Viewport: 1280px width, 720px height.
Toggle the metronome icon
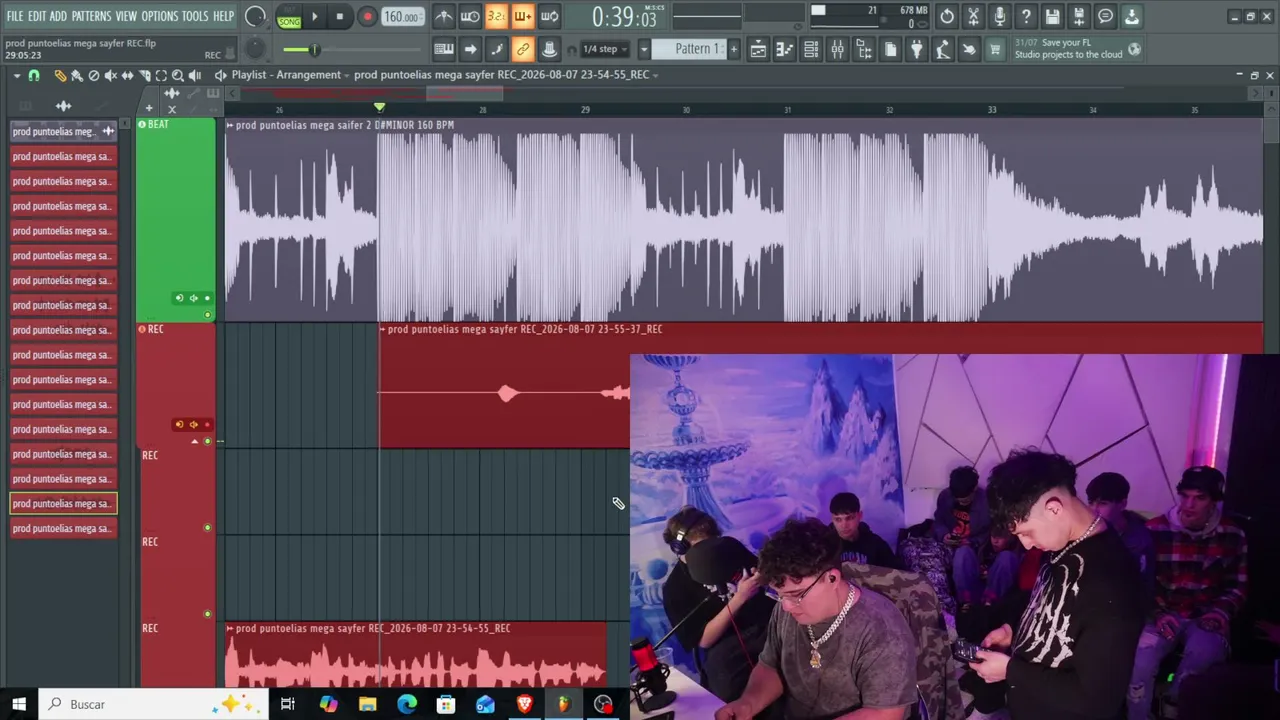(x=444, y=16)
